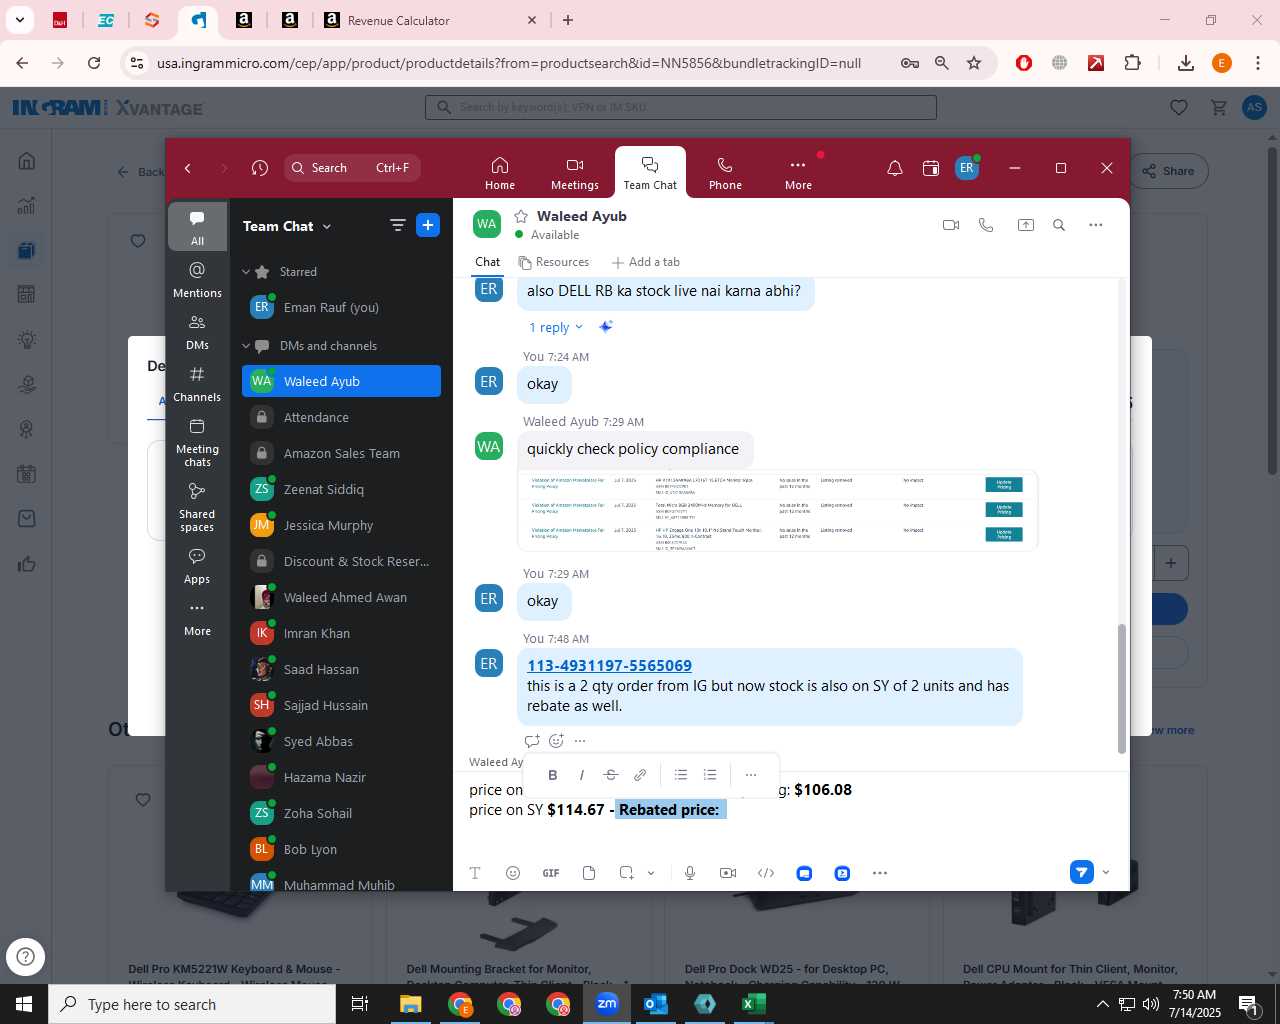Open Mentions in the sidebar
The image size is (1280, 1024).
[197, 280]
